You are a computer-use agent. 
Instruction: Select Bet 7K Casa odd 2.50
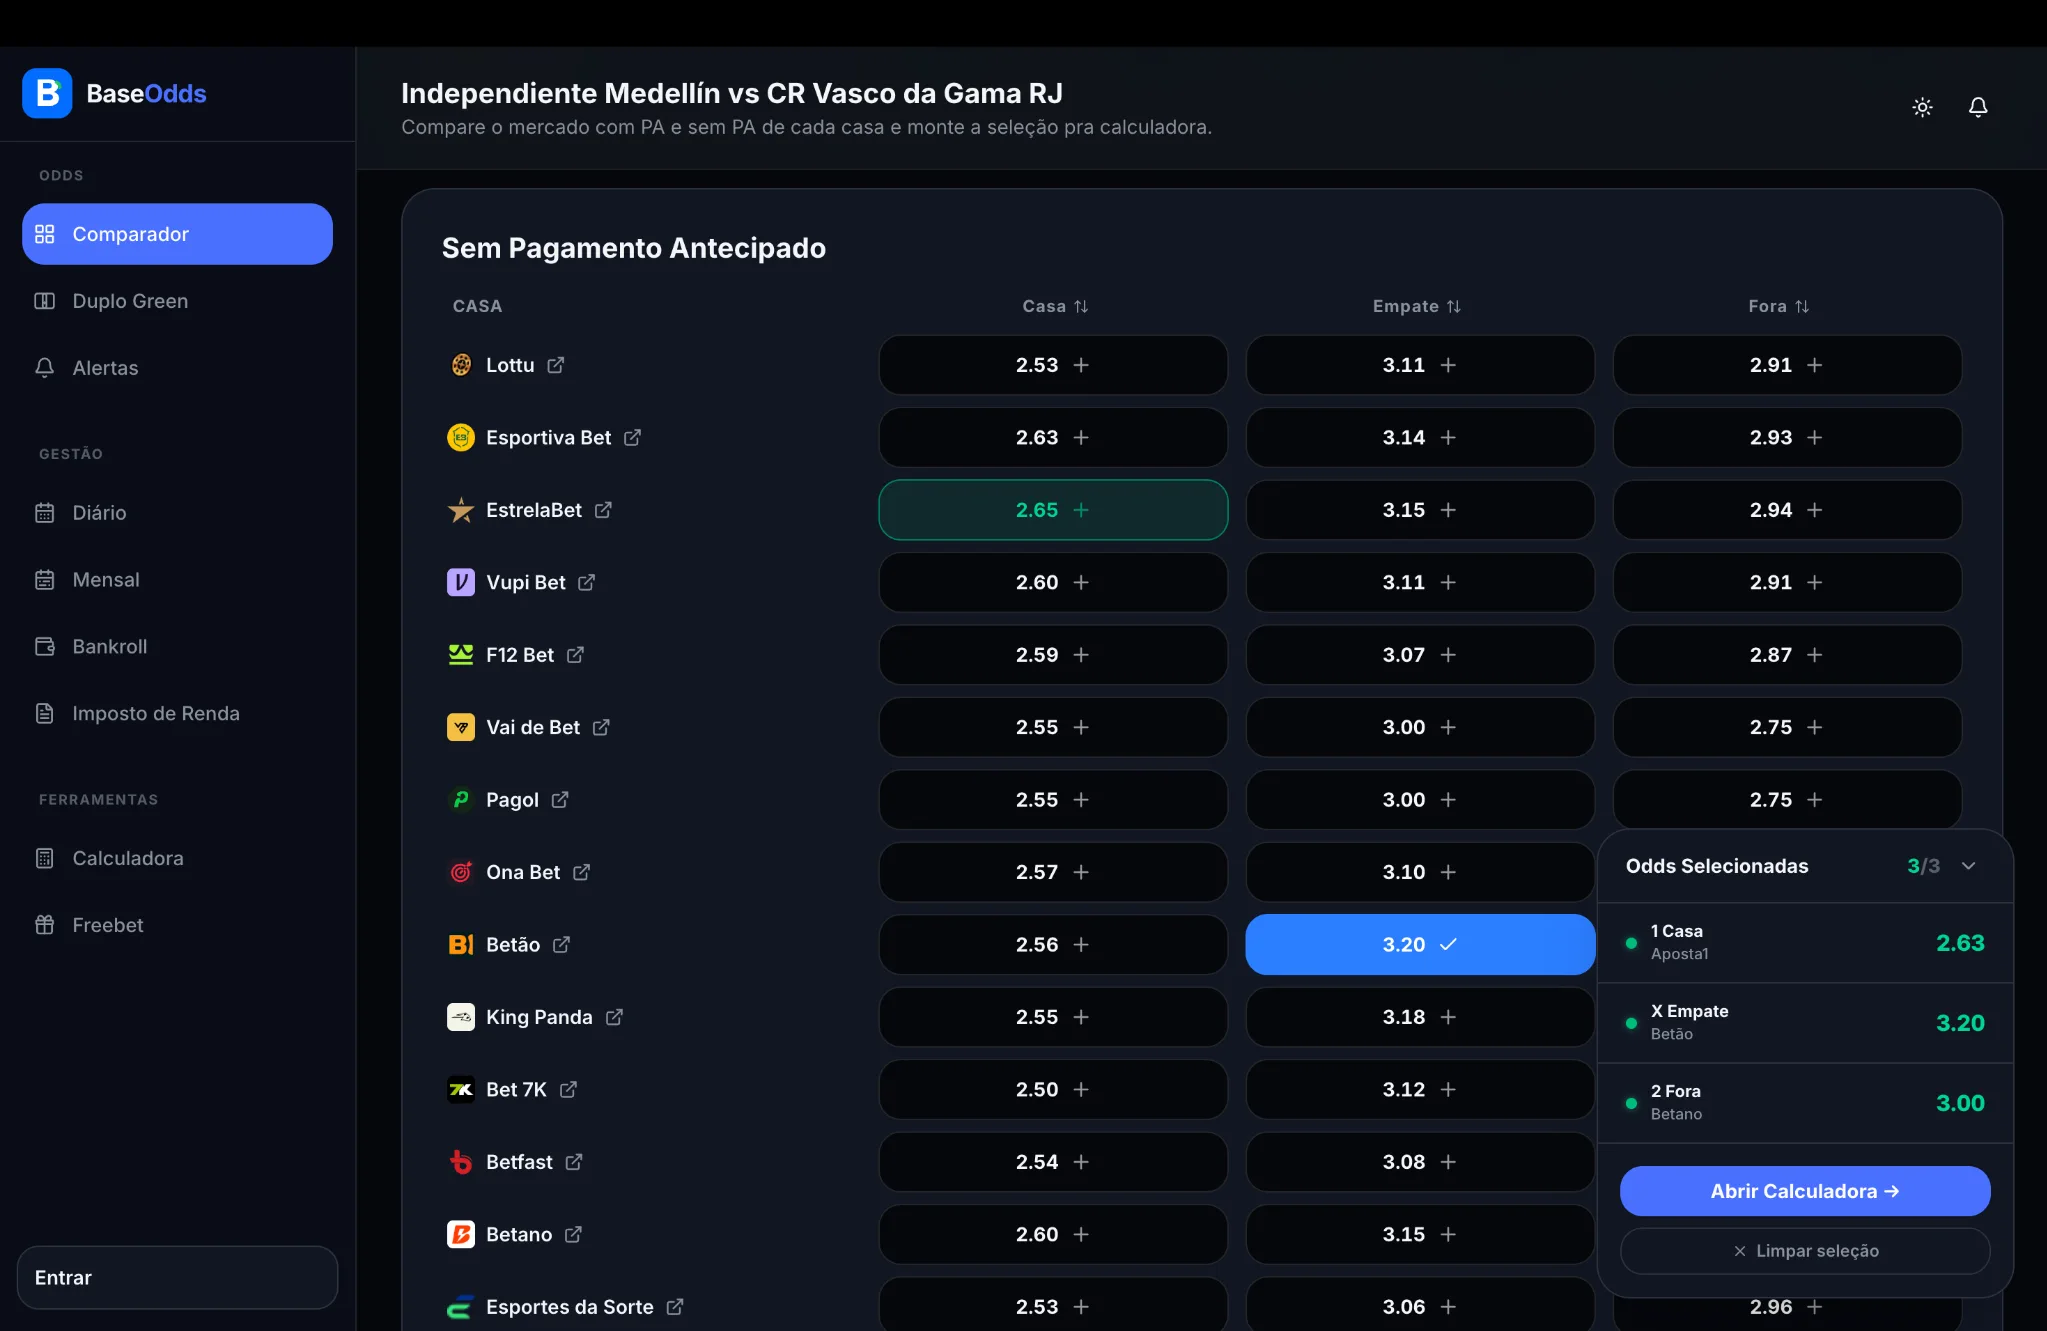1053,1090
